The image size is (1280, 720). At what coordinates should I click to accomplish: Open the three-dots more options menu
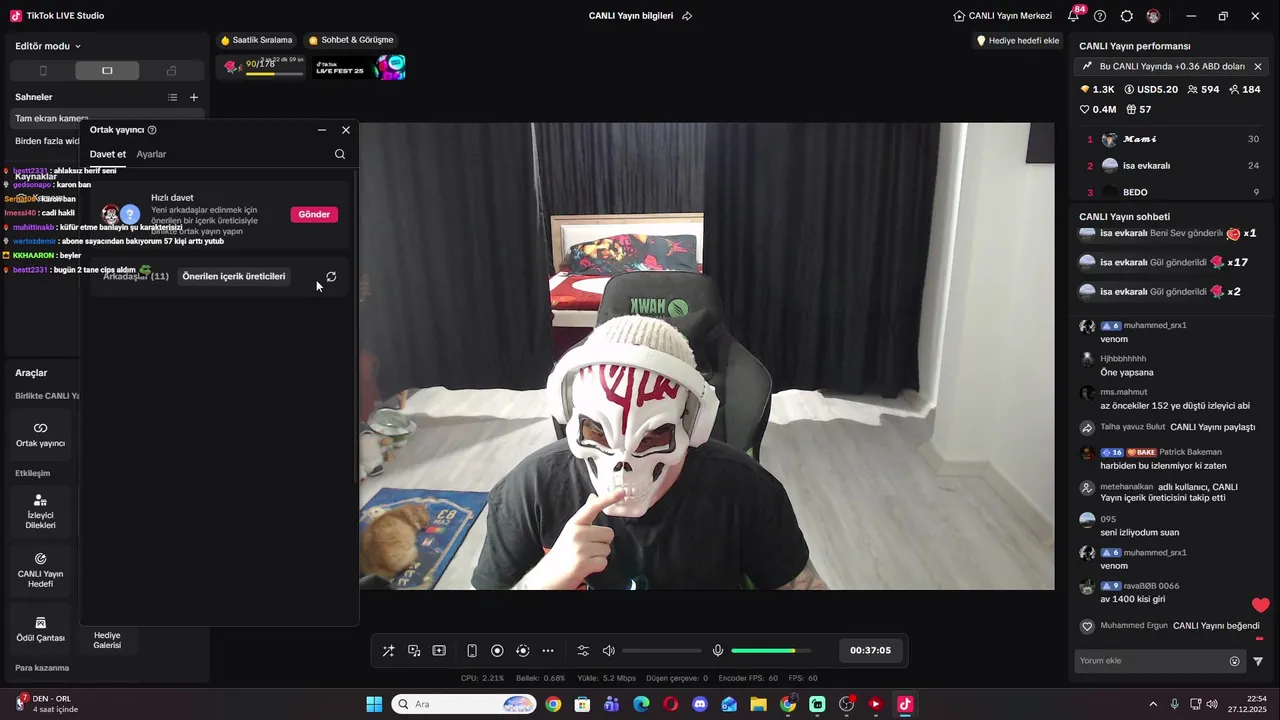(548, 651)
